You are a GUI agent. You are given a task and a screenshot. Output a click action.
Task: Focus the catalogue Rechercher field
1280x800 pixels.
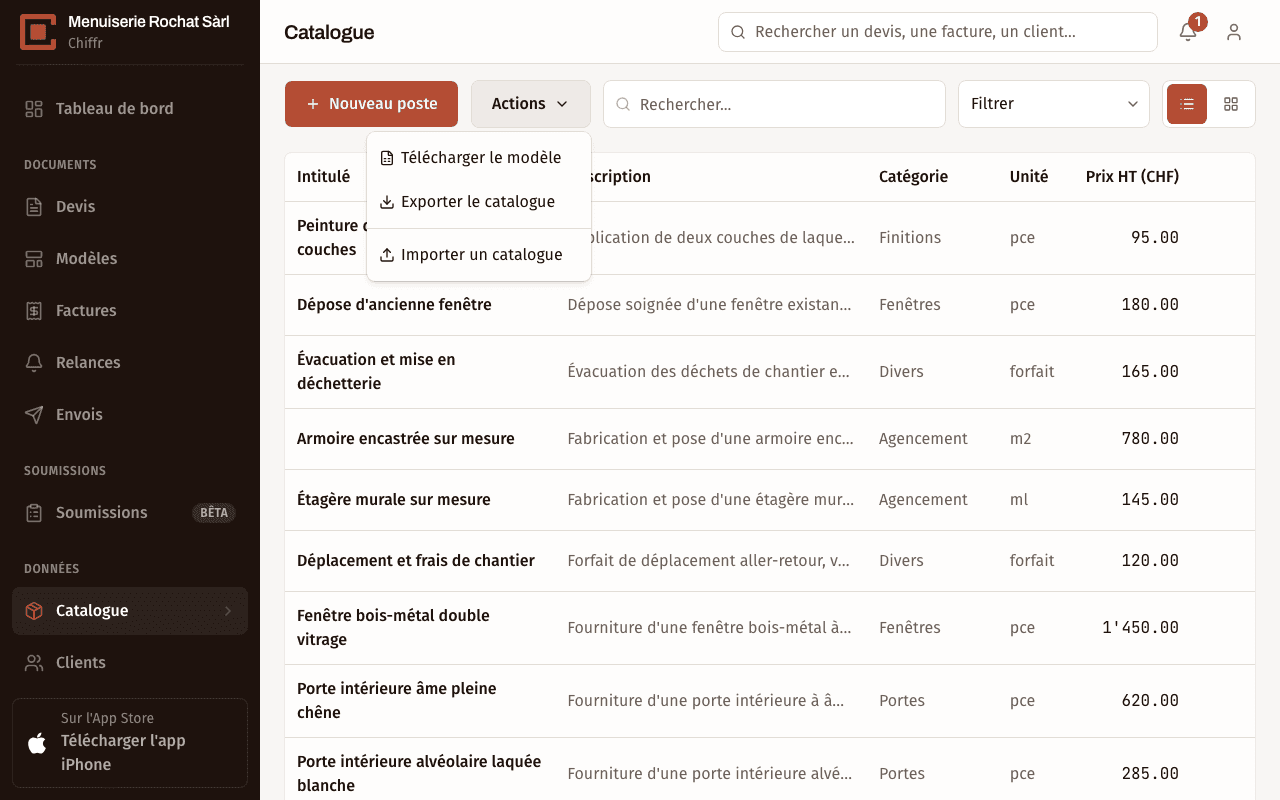coord(774,104)
